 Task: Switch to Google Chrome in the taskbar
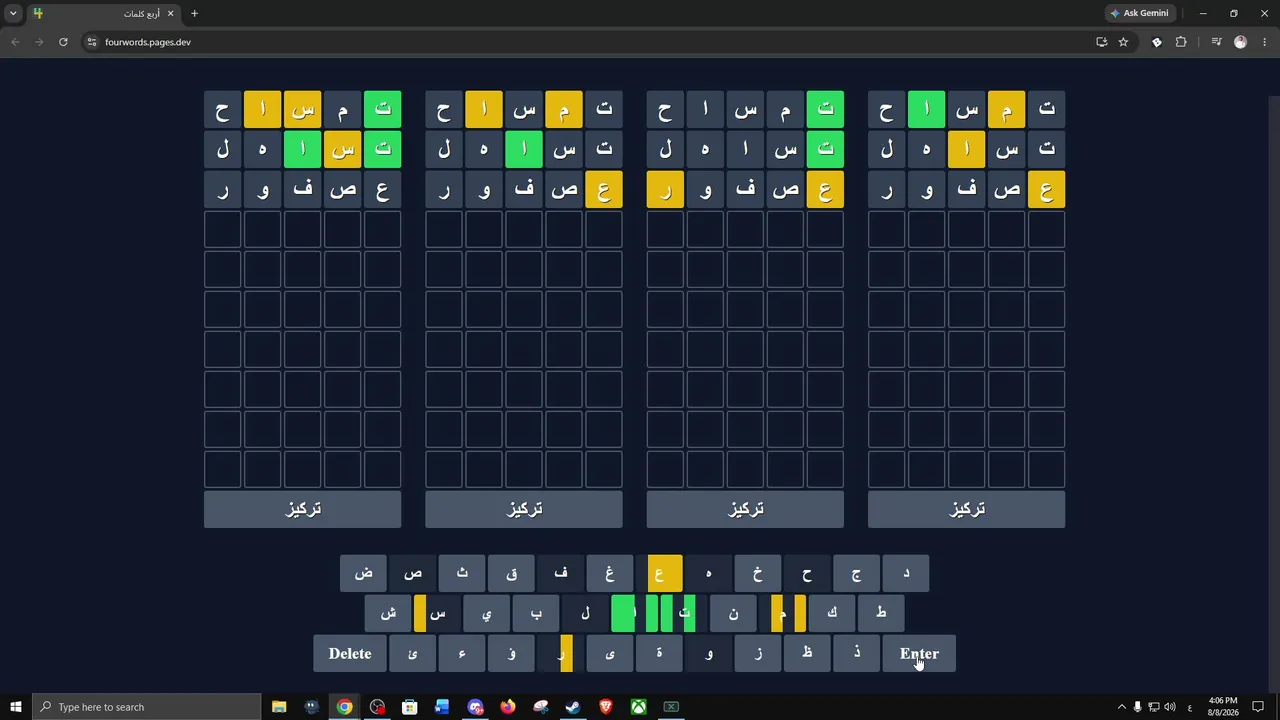click(x=344, y=707)
